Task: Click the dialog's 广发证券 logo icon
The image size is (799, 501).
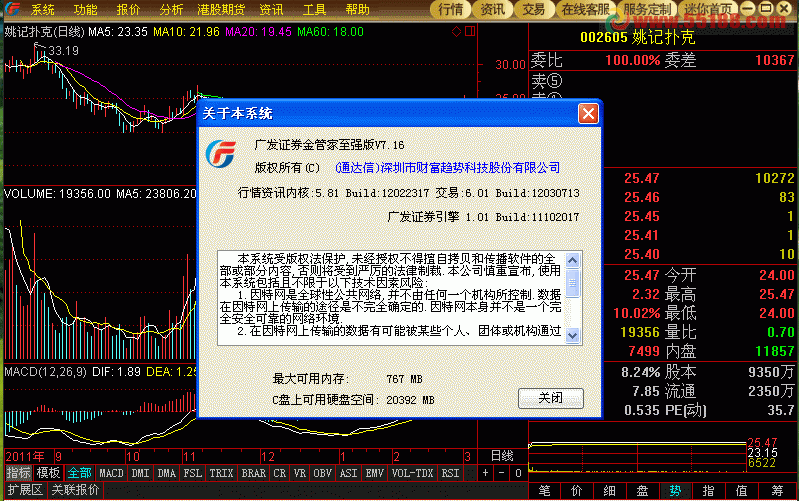Action: coord(221,153)
